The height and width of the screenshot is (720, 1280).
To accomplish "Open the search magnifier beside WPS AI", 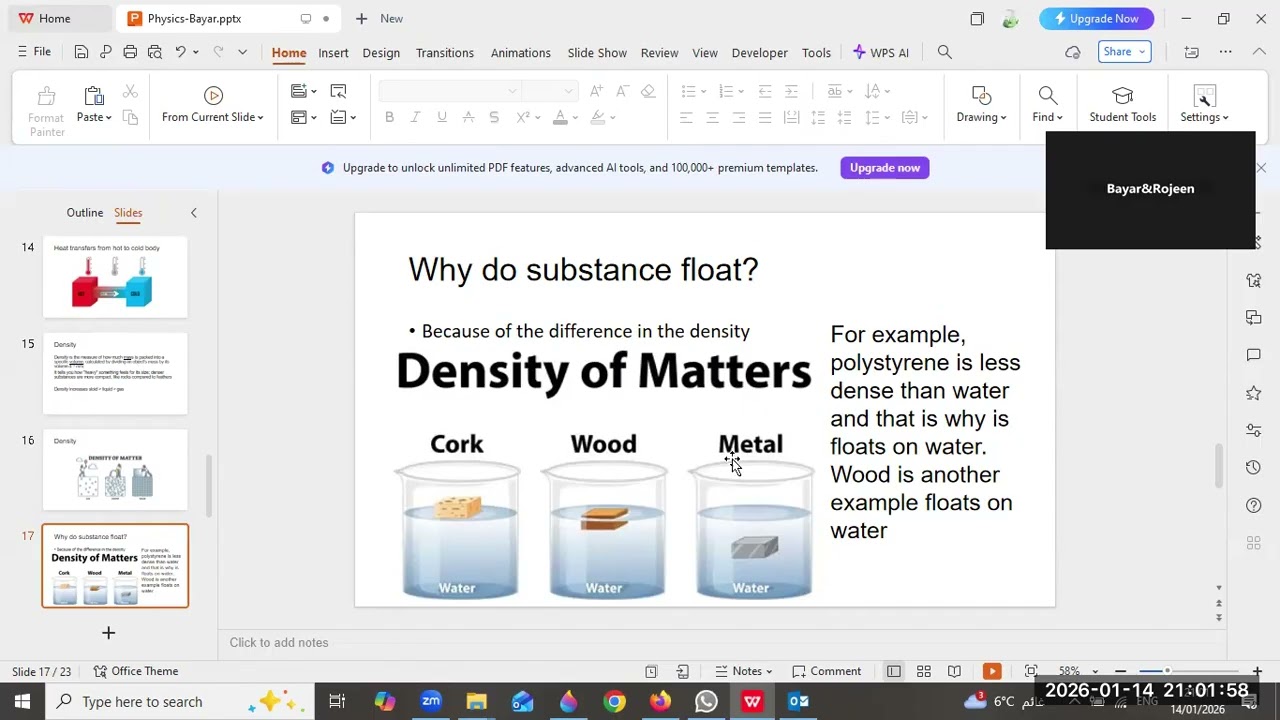I will click(x=944, y=52).
